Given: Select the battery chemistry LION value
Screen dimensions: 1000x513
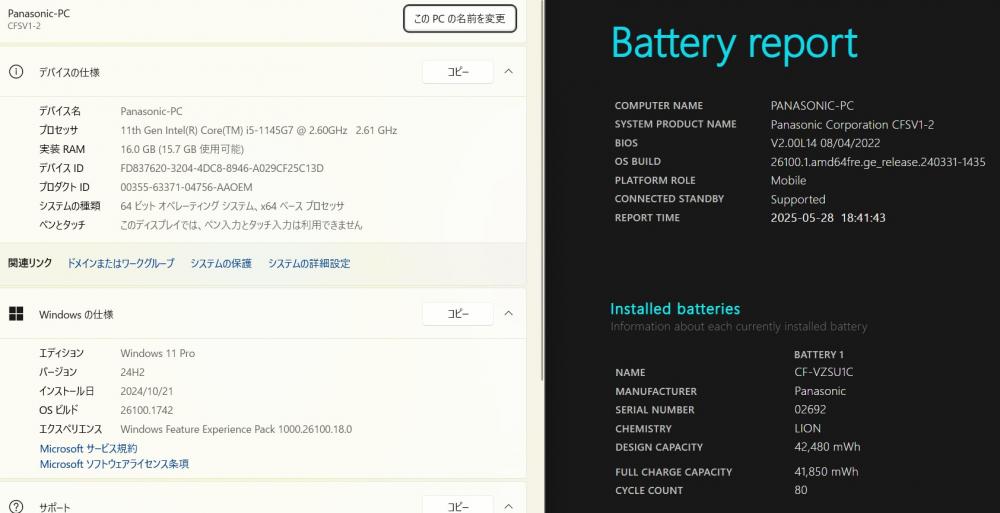Looking at the screenshot, I should tap(807, 428).
